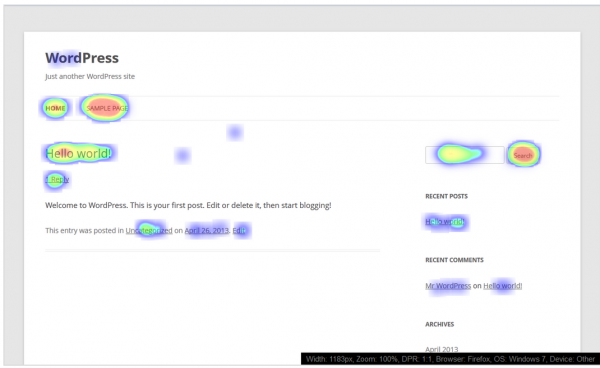
Task: Open Hello world! under Recent Posts
Action: (445, 221)
